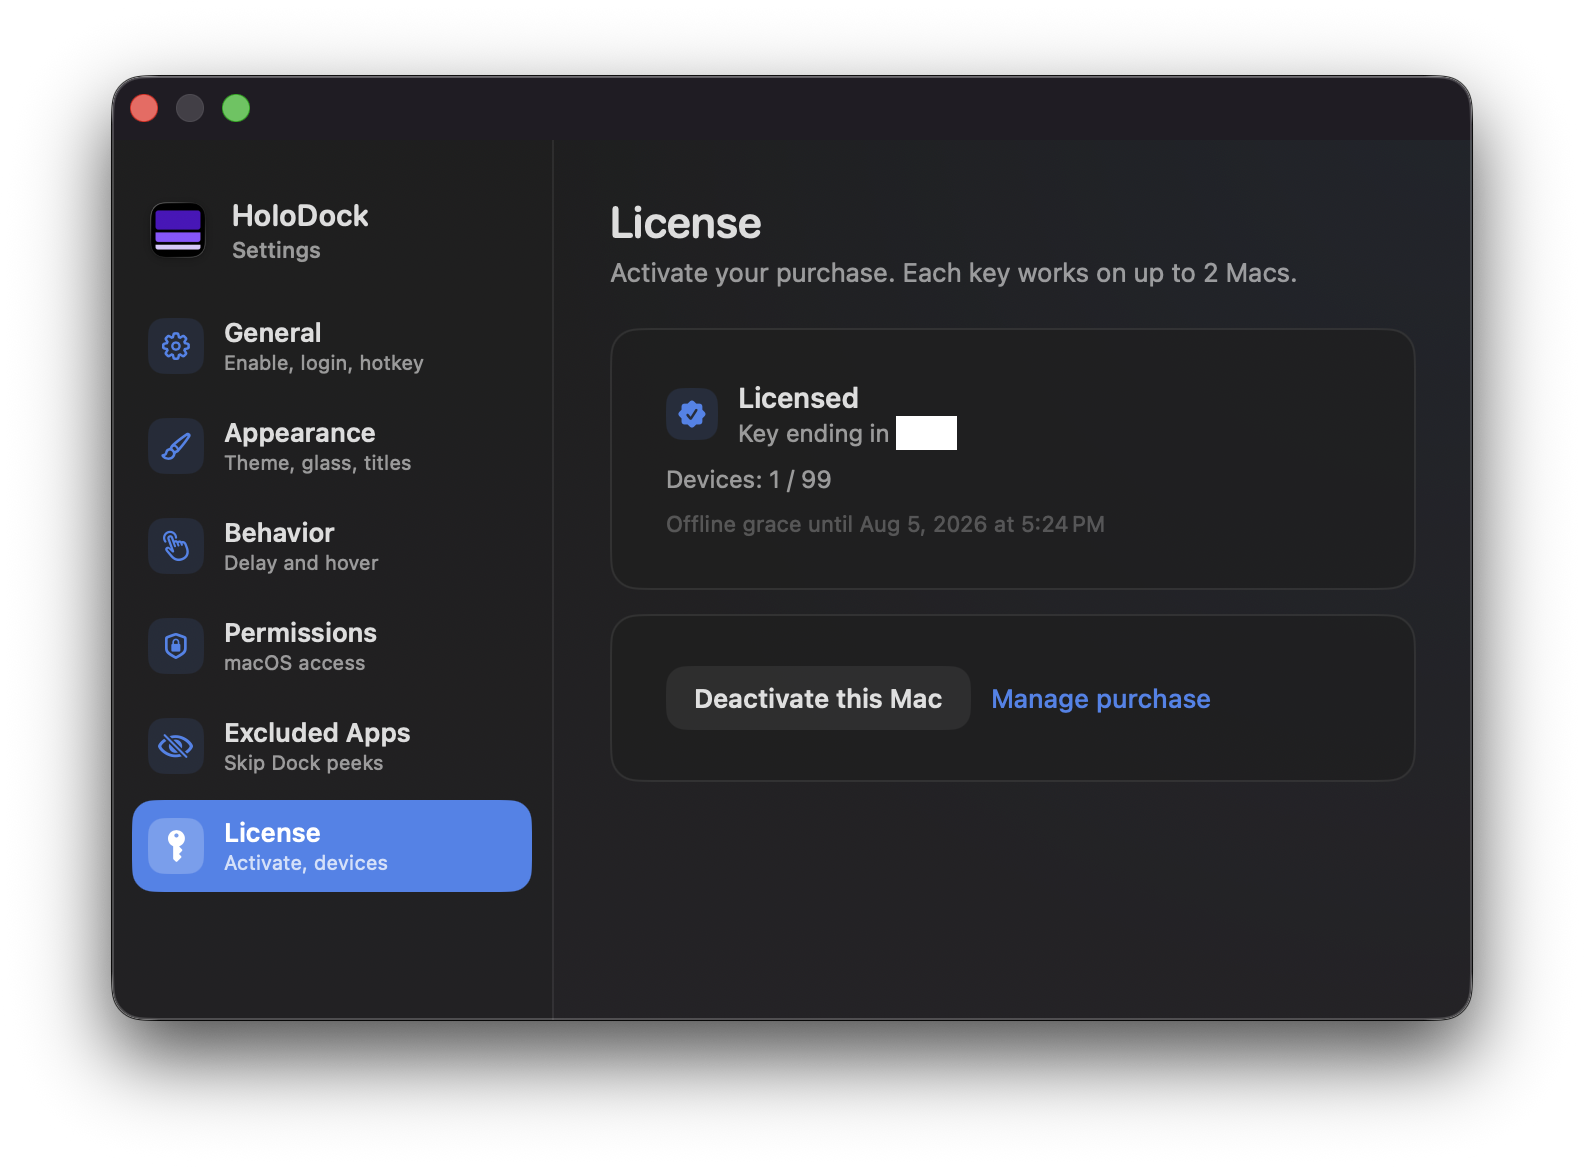1584x1168 pixels.
Task: Click the License key icon
Action: tap(176, 846)
